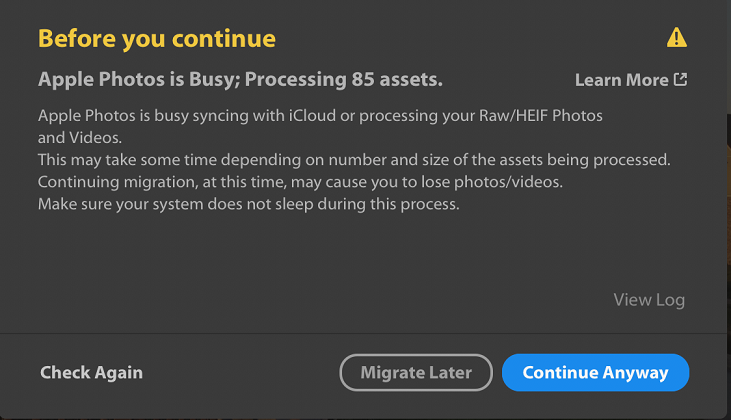Open View Log
This screenshot has width=731, height=420.
tap(649, 300)
